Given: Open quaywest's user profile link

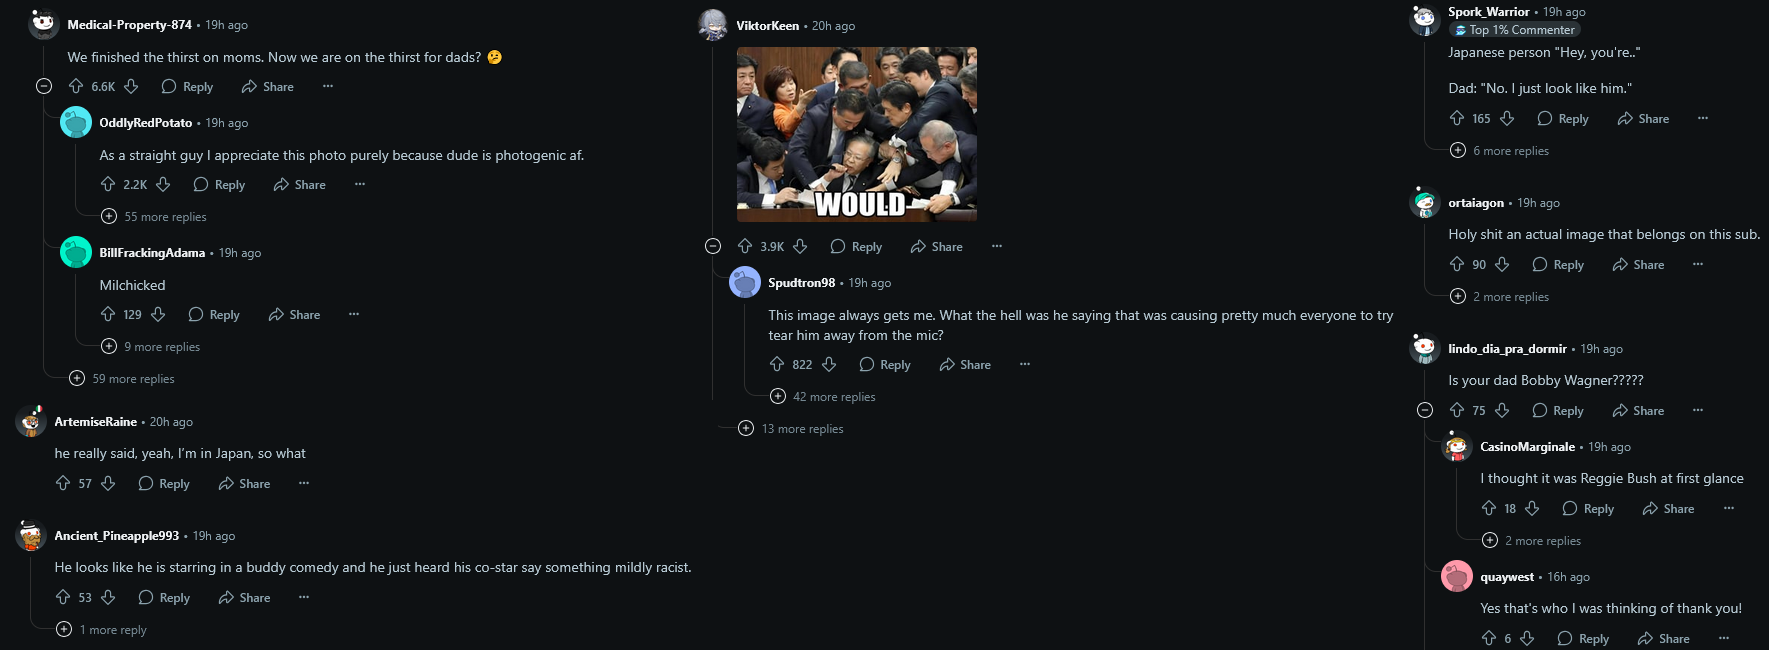Looking at the screenshot, I should tap(1507, 577).
